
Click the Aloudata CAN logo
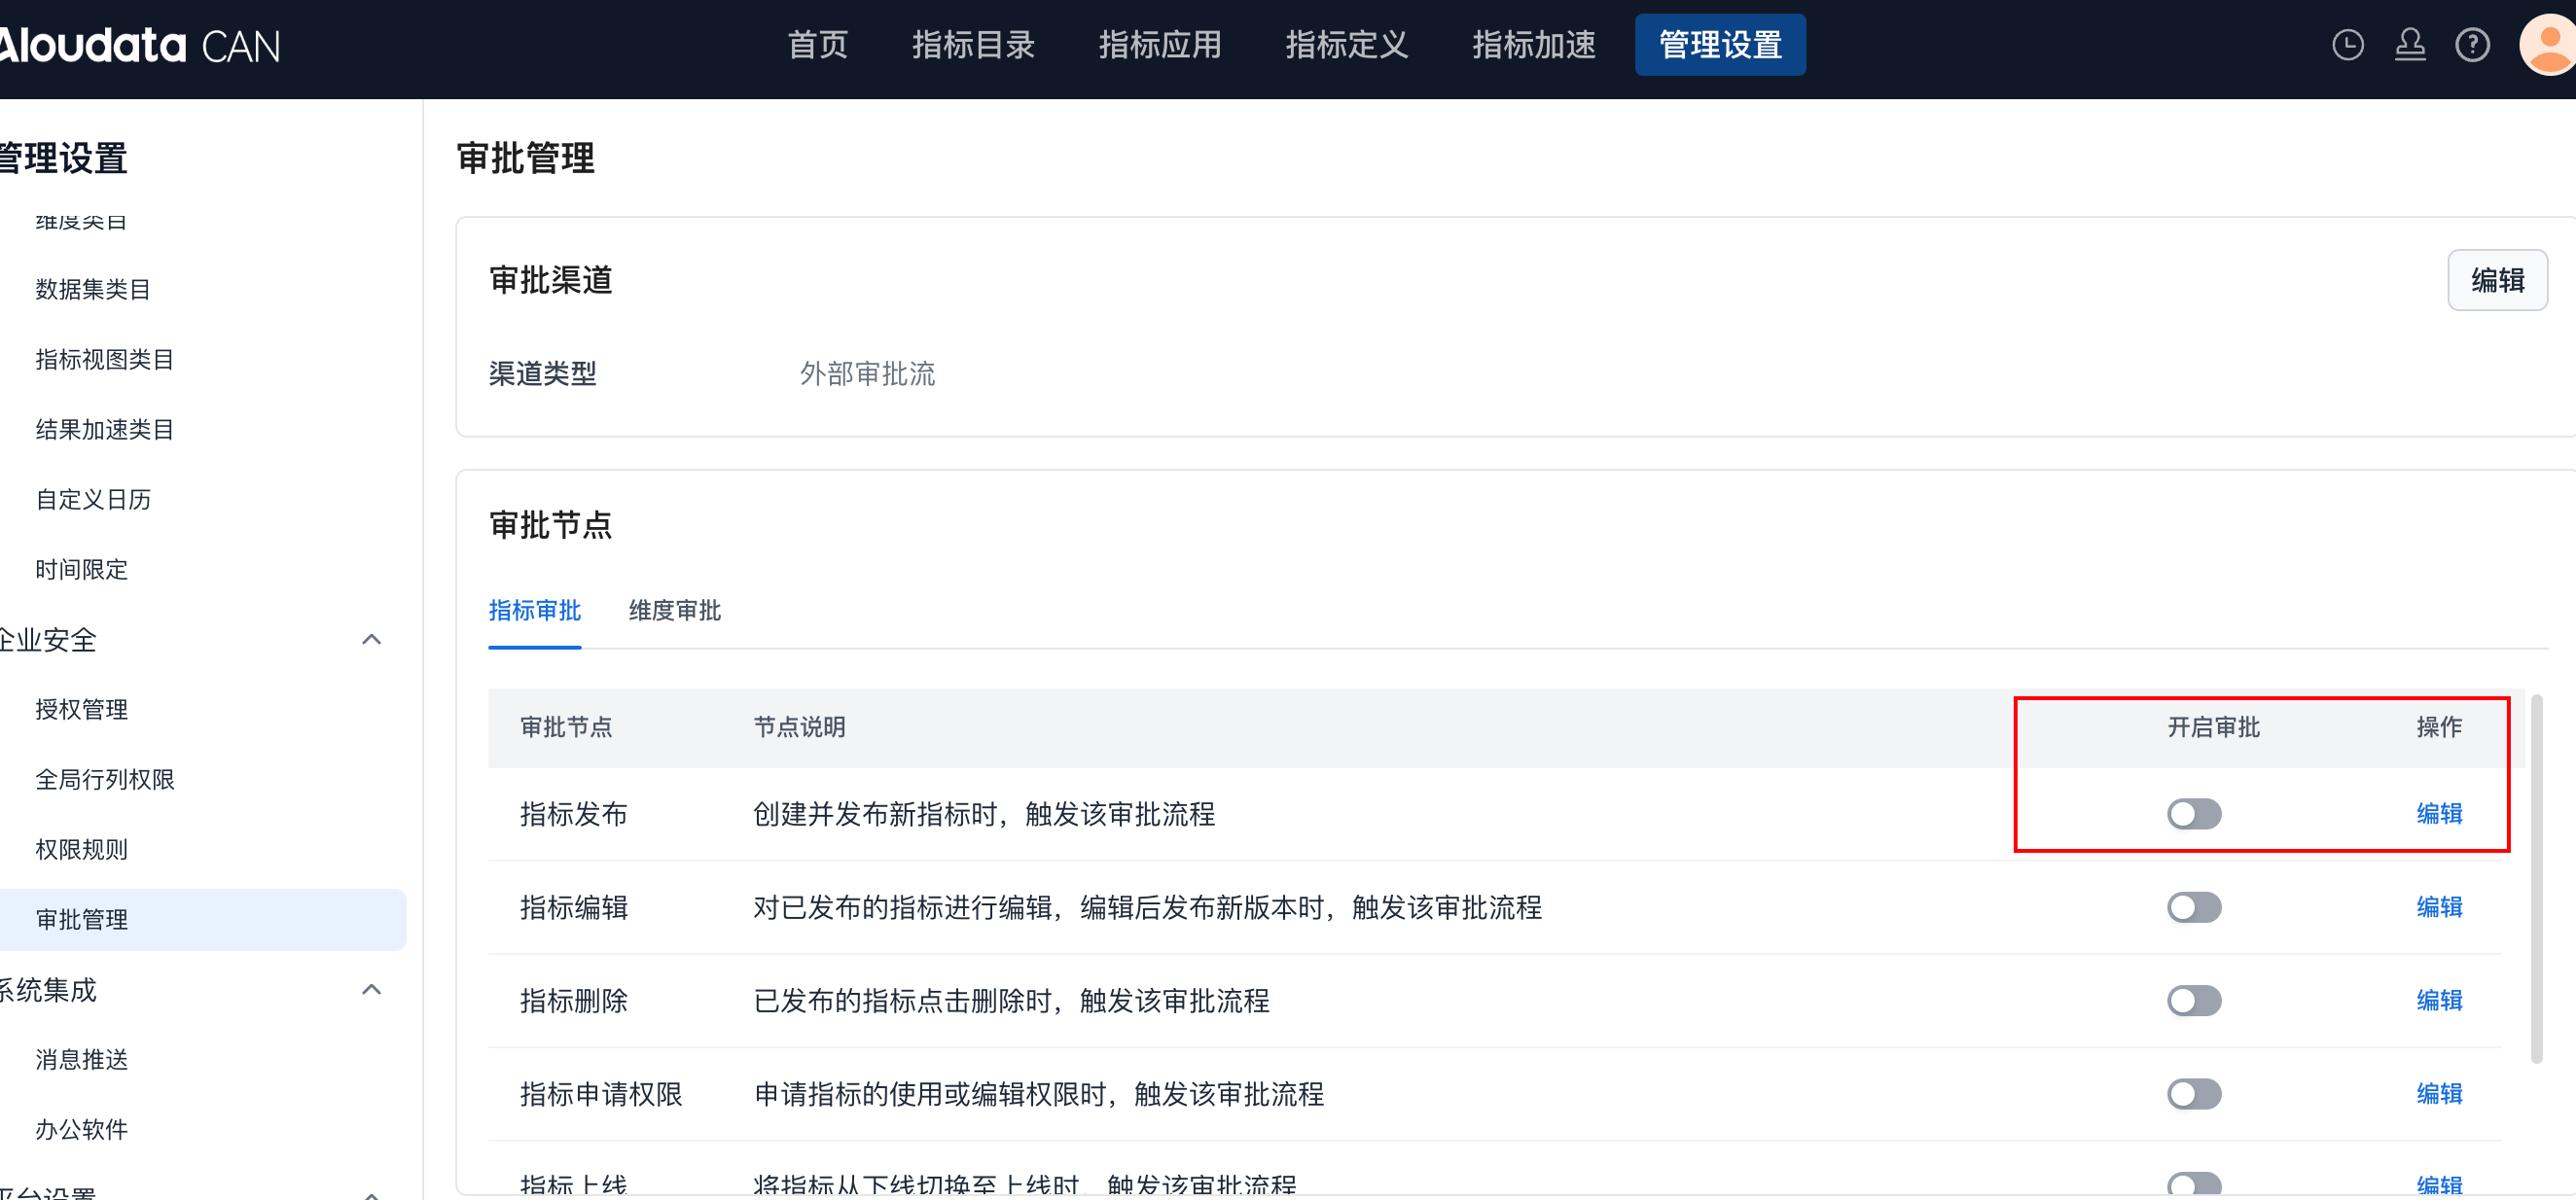click(x=140, y=46)
